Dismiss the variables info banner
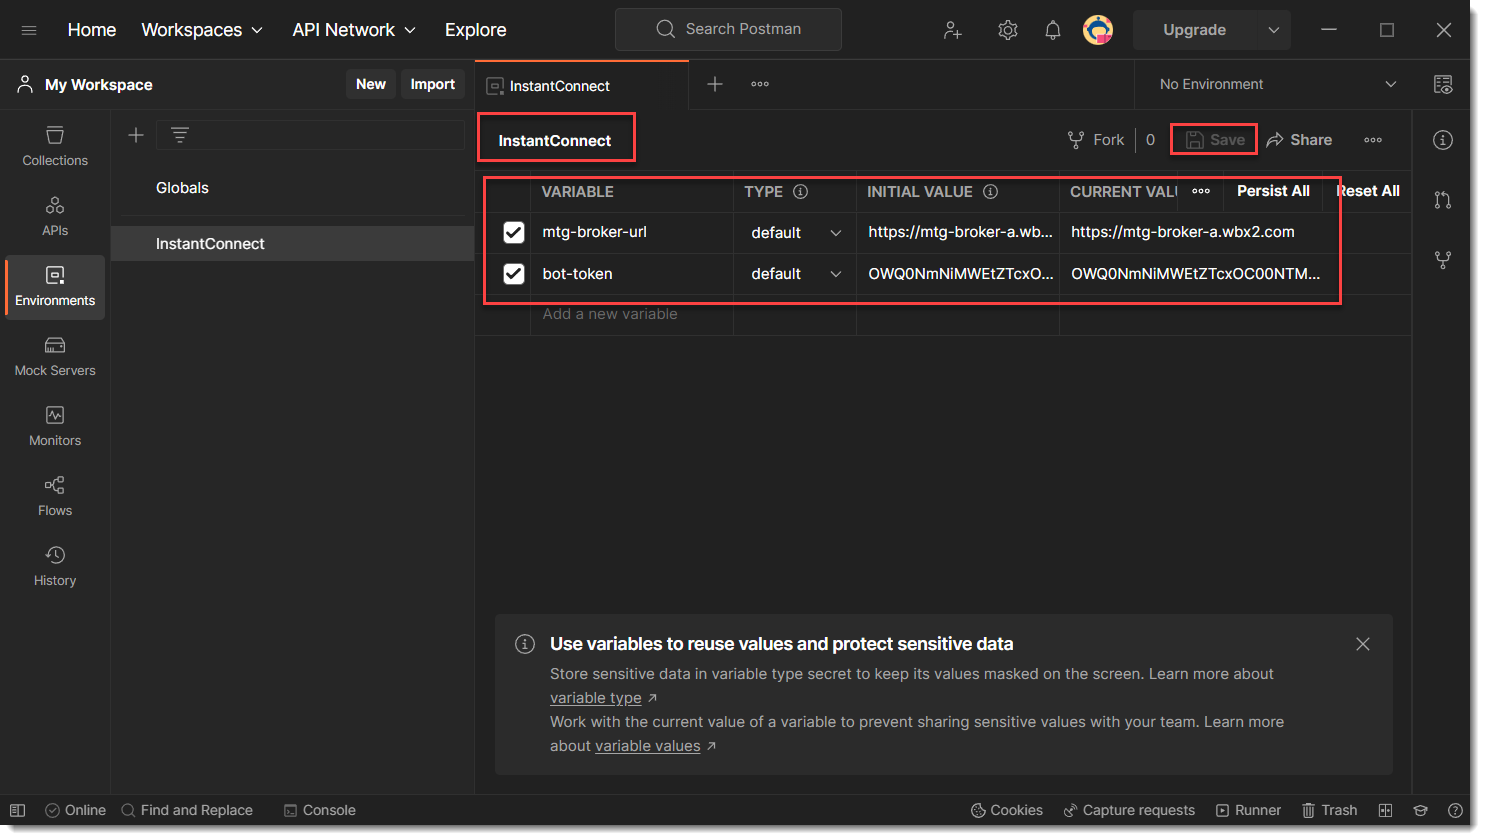Screen dimensions: 1485x840 click(1363, 644)
